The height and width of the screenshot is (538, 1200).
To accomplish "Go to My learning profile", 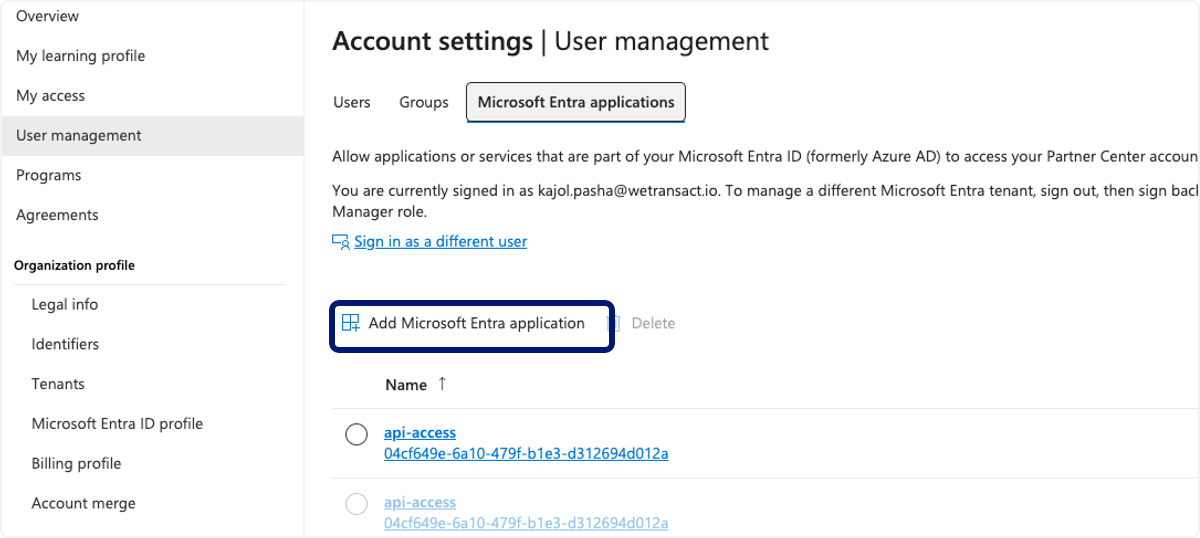I will pos(80,56).
